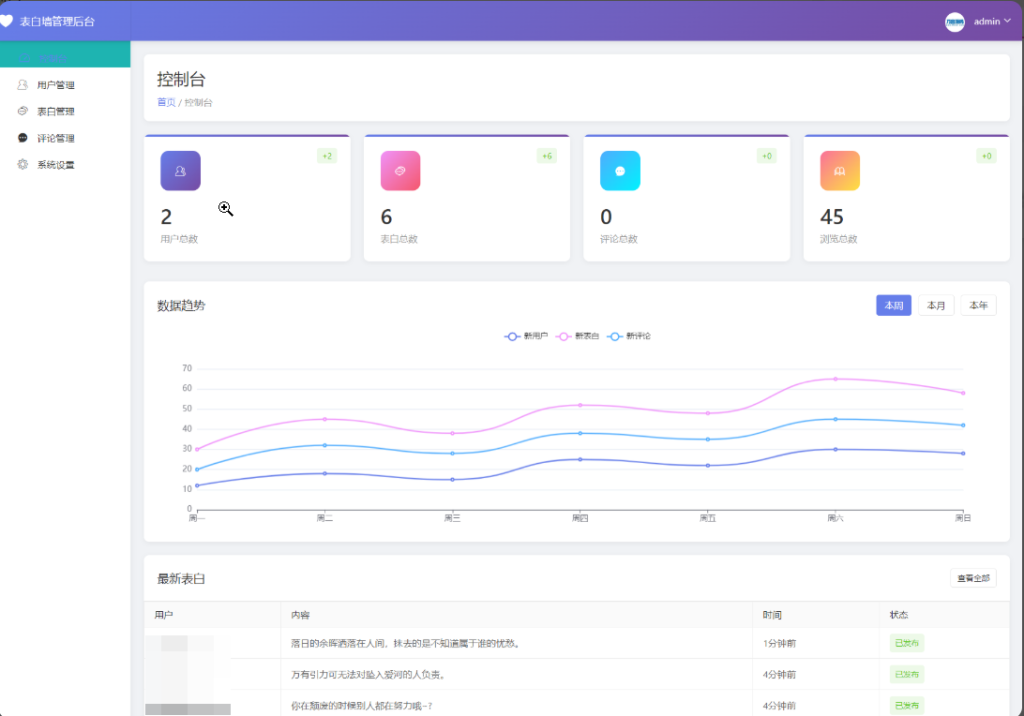
Task: Select the 用户管理 user icon in sidebar
Action: (x=23, y=84)
